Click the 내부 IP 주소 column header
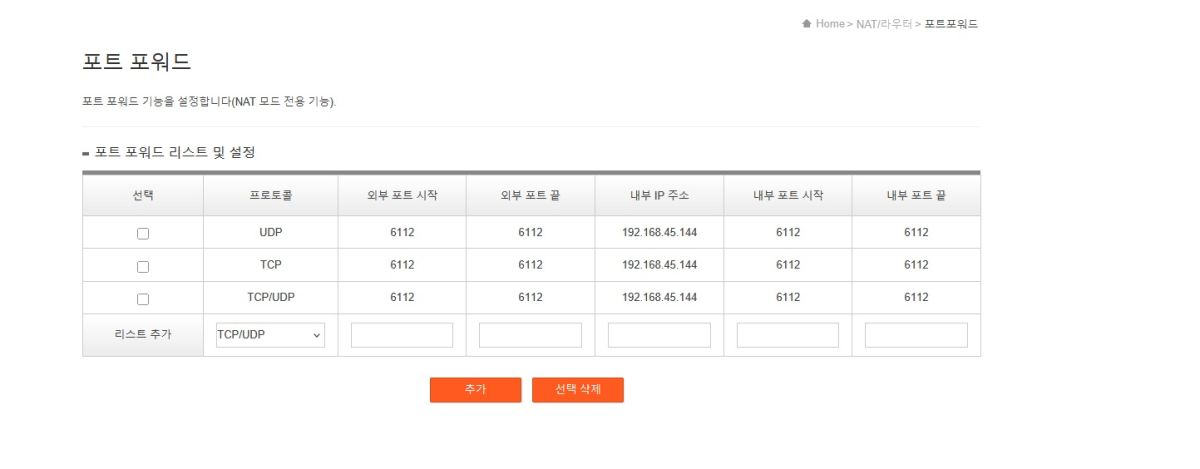 coord(659,195)
